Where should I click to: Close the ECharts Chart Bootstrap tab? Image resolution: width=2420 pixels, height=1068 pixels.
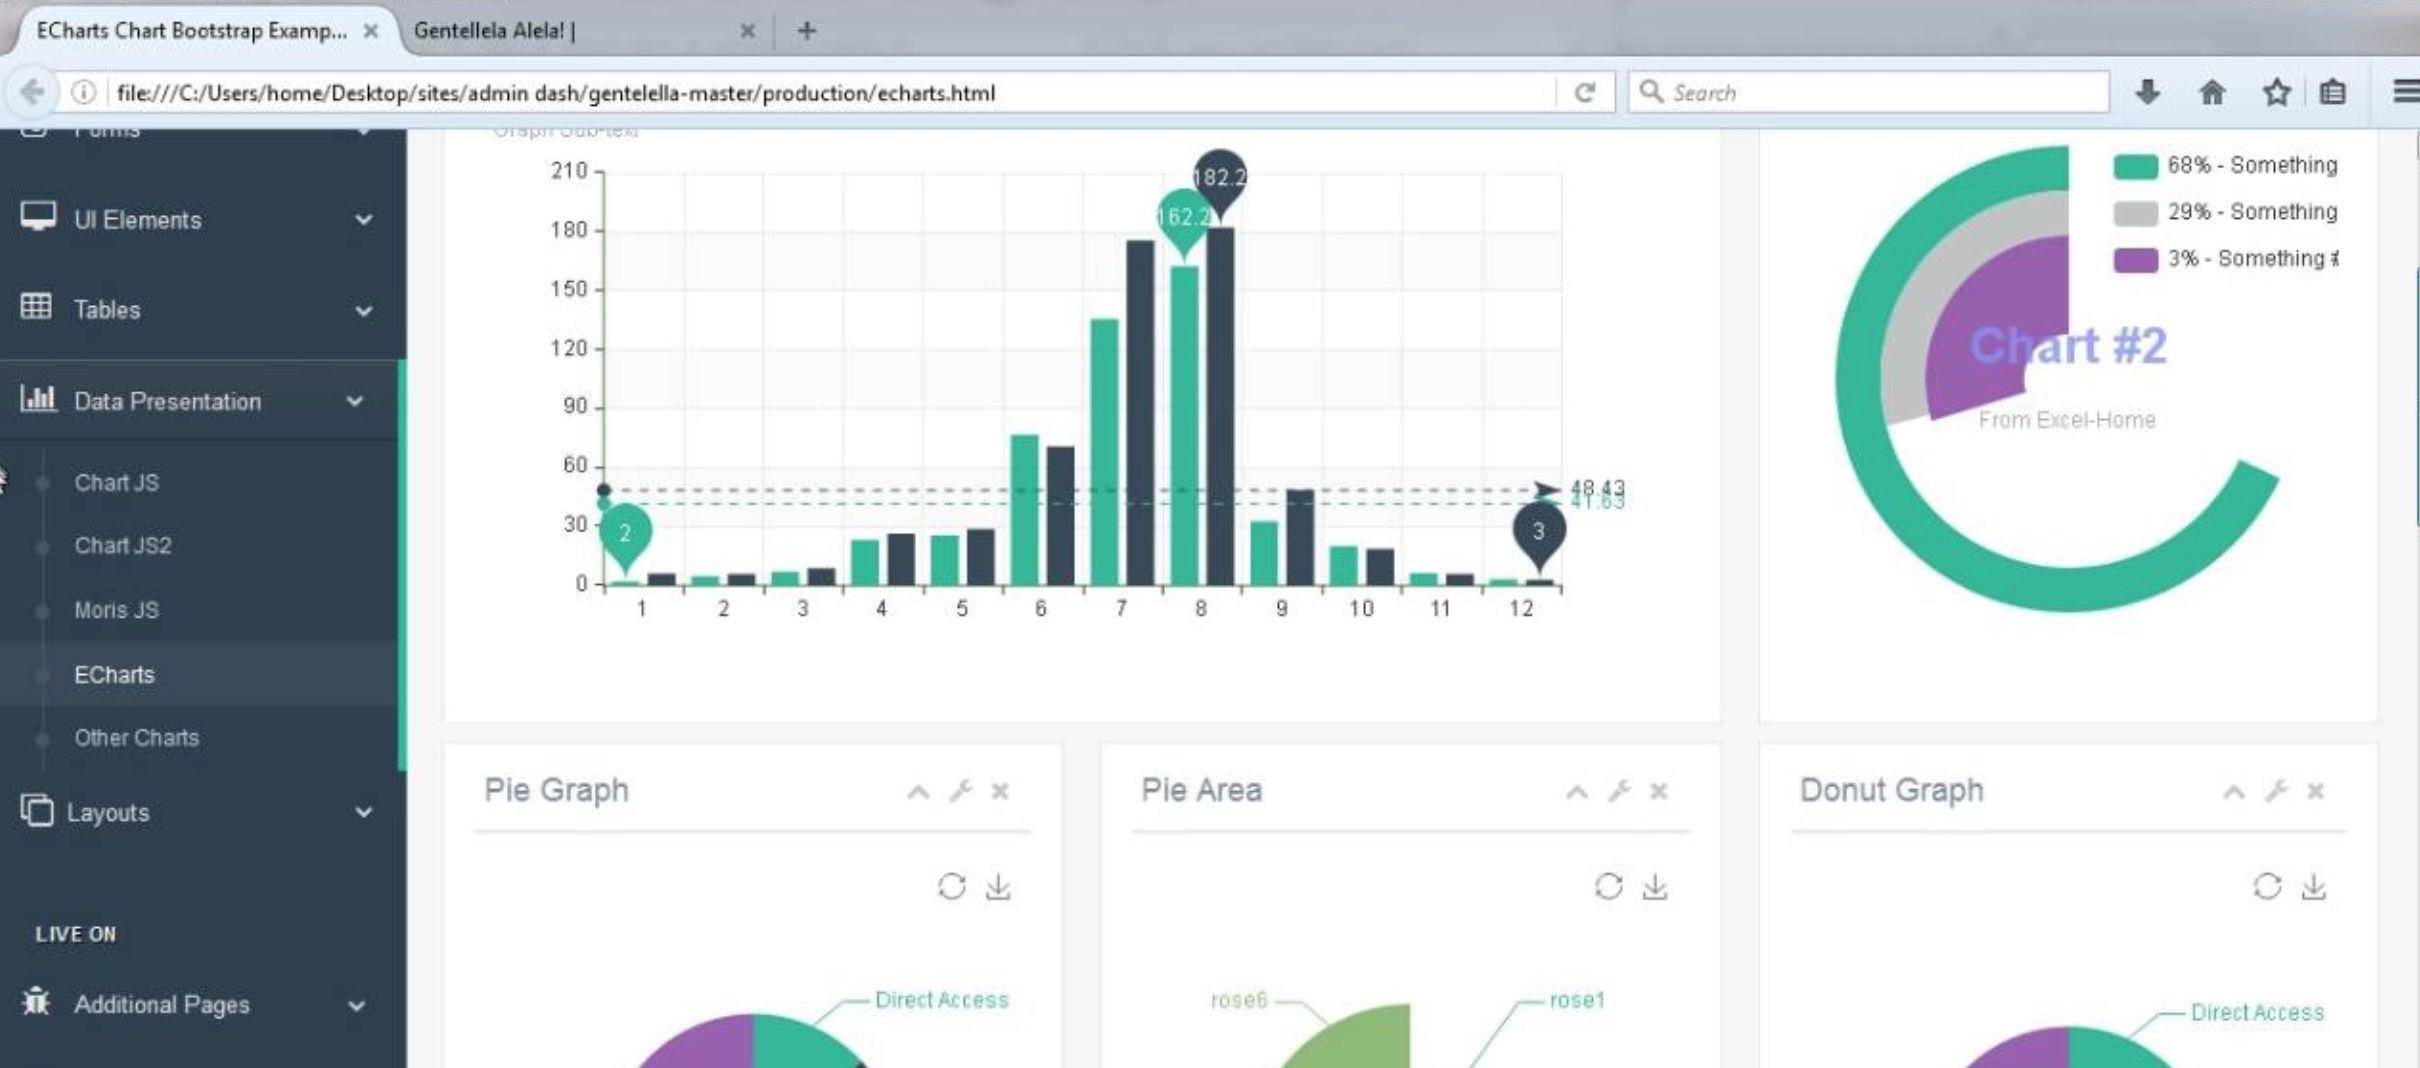click(371, 31)
